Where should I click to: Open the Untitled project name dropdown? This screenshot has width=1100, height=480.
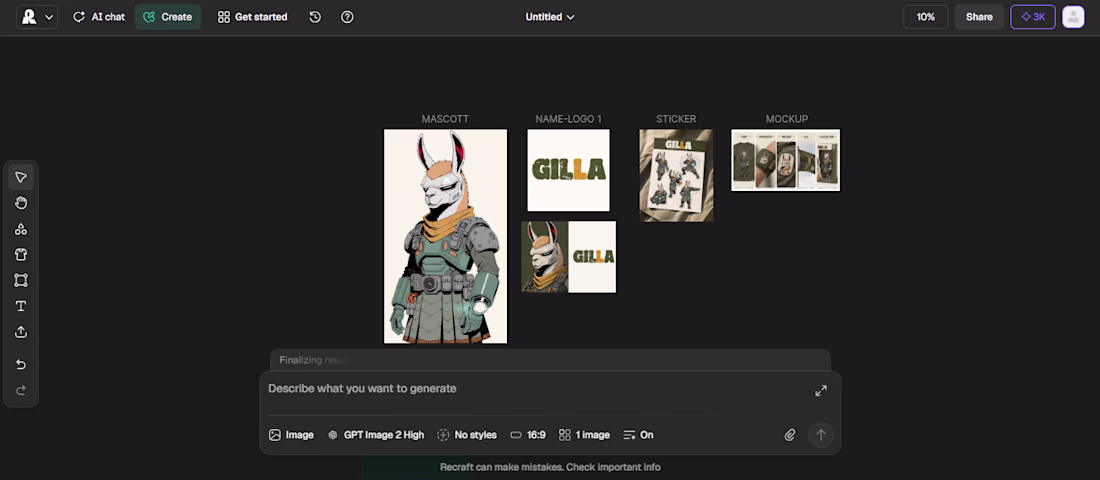[550, 17]
